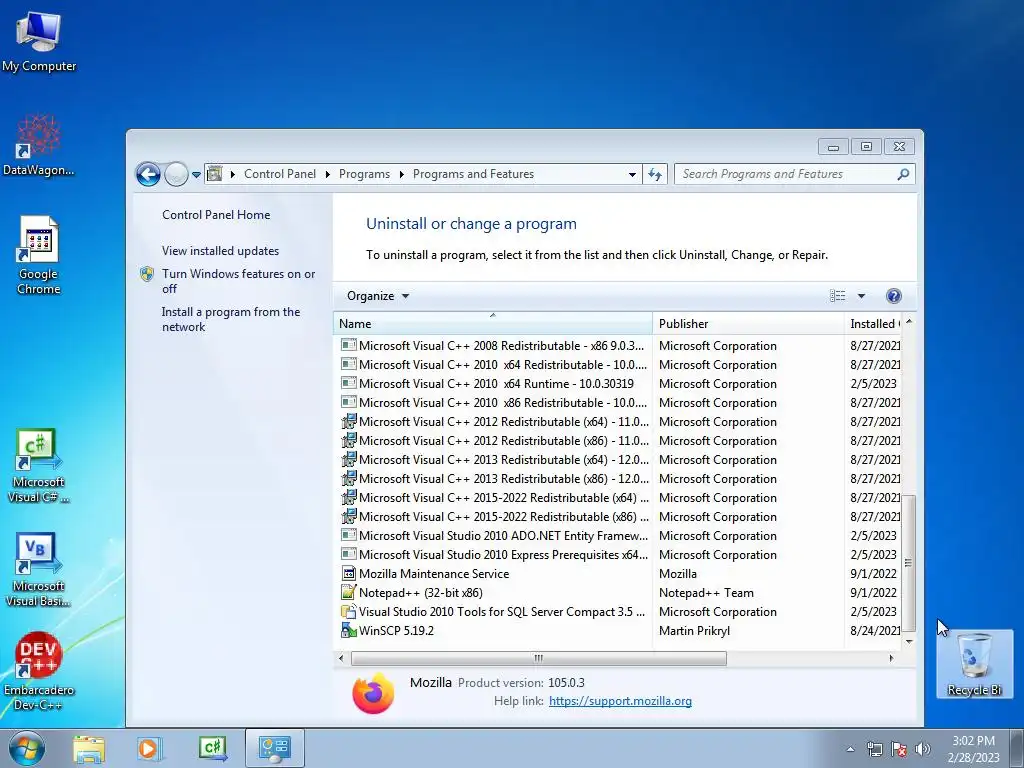Select Visual C++ 2013 Redistributable (x64) row
The image size is (1024, 768).
click(620, 460)
